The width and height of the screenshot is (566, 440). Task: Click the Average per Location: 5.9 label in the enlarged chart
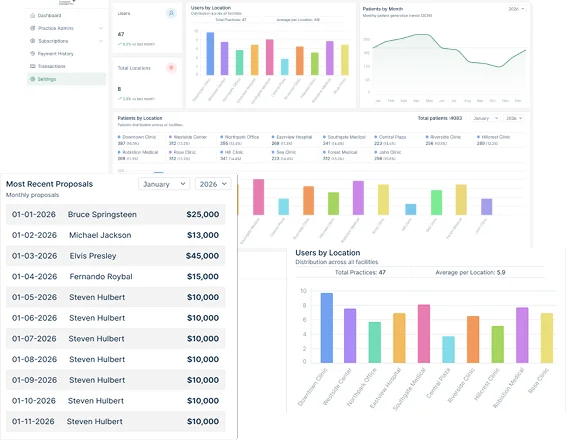(x=470, y=273)
